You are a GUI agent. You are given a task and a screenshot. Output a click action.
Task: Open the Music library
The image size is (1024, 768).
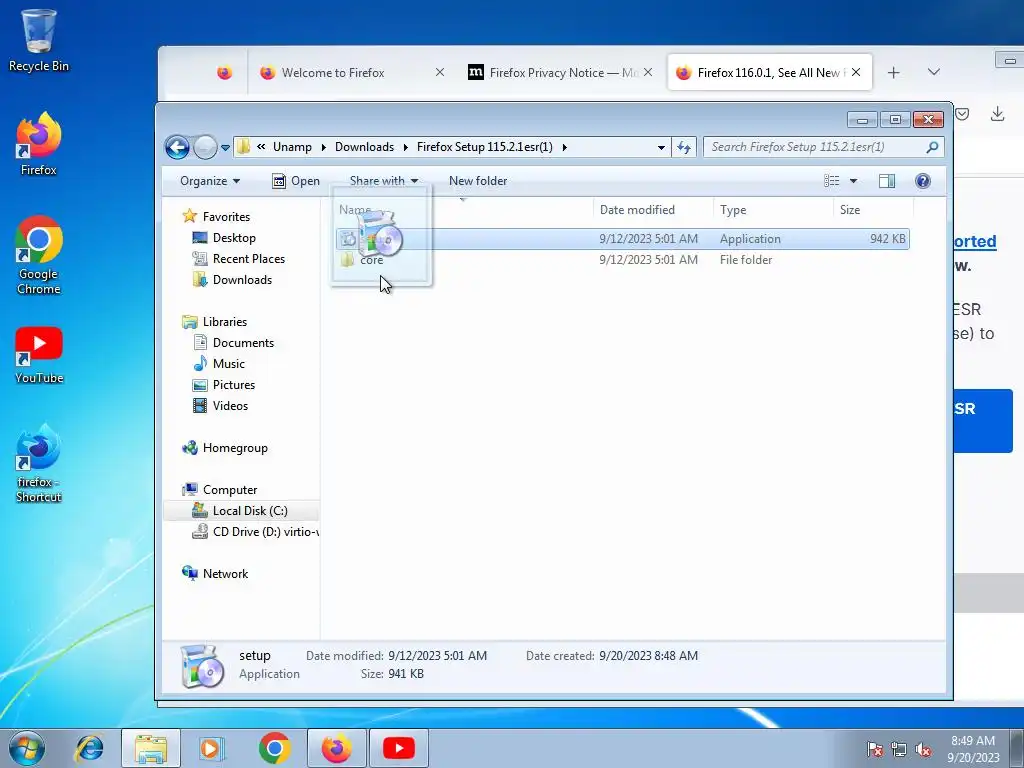click(219, 364)
